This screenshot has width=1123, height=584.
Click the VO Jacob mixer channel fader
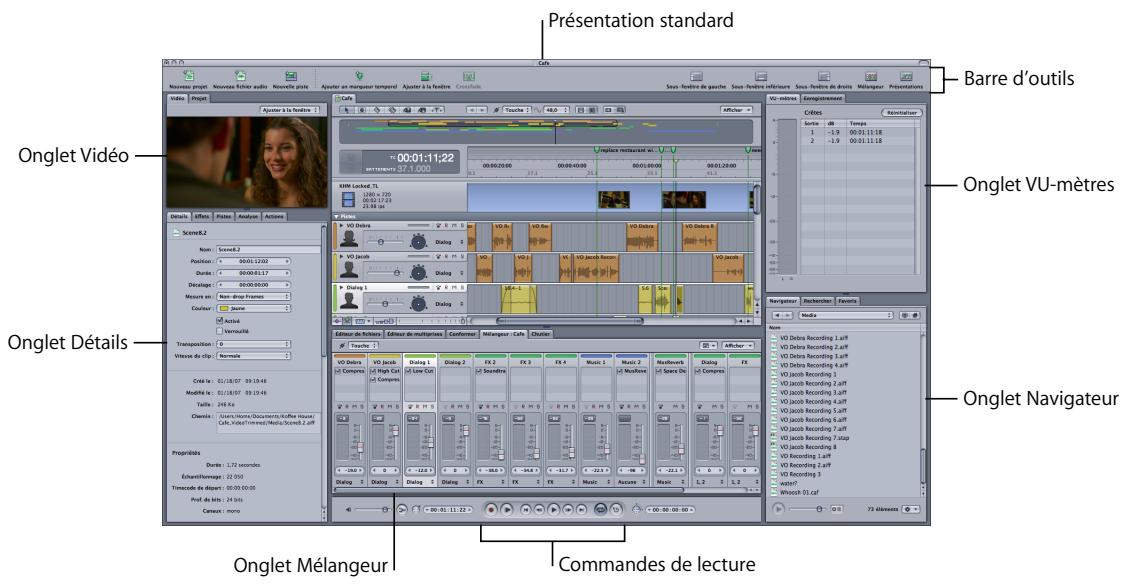click(x=394, y=432)
